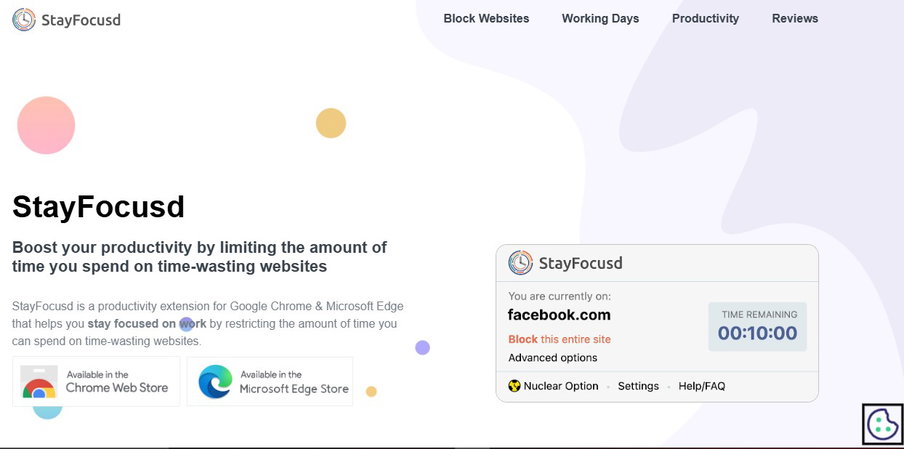
Task: Click the StayFocusd logo in popup card
Action: pyautogui.click(x=520, y=263)
